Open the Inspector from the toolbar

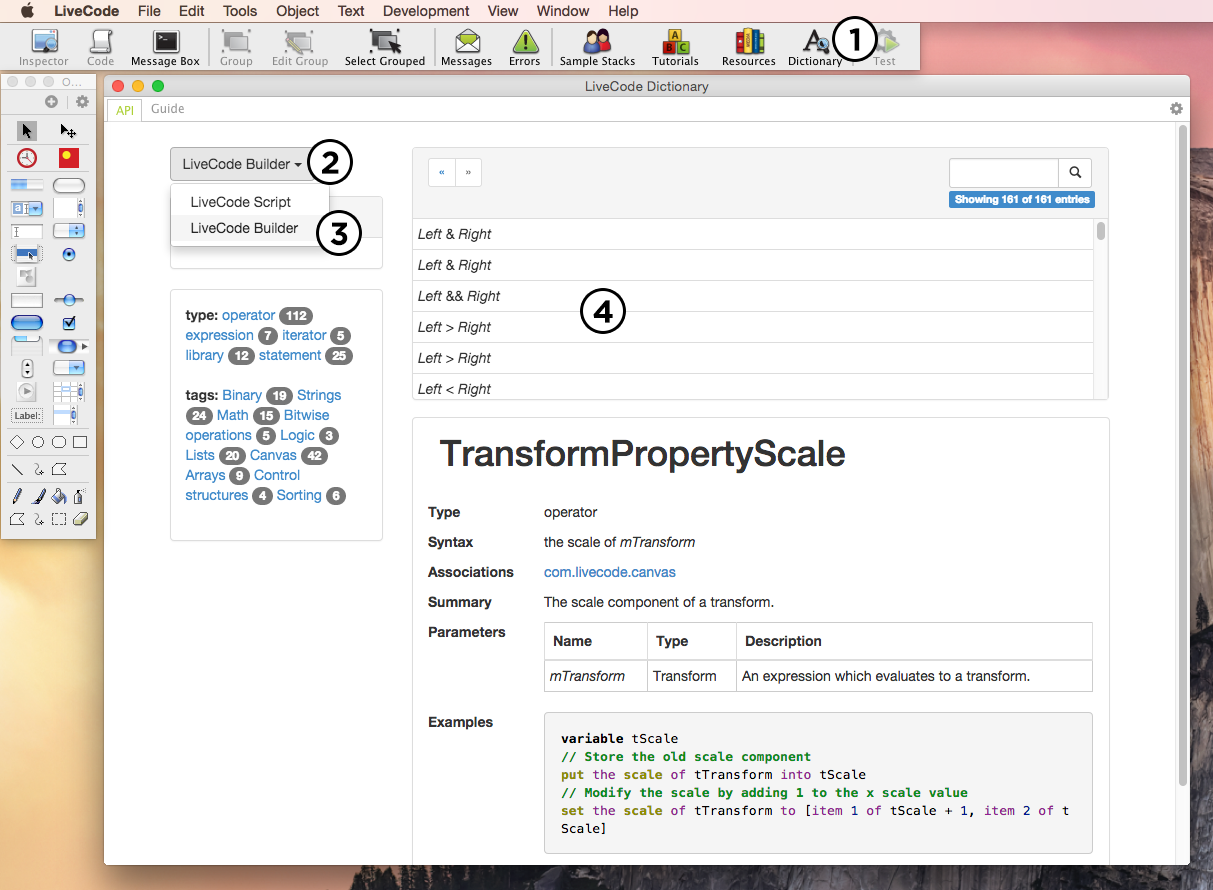click(44, 43)
